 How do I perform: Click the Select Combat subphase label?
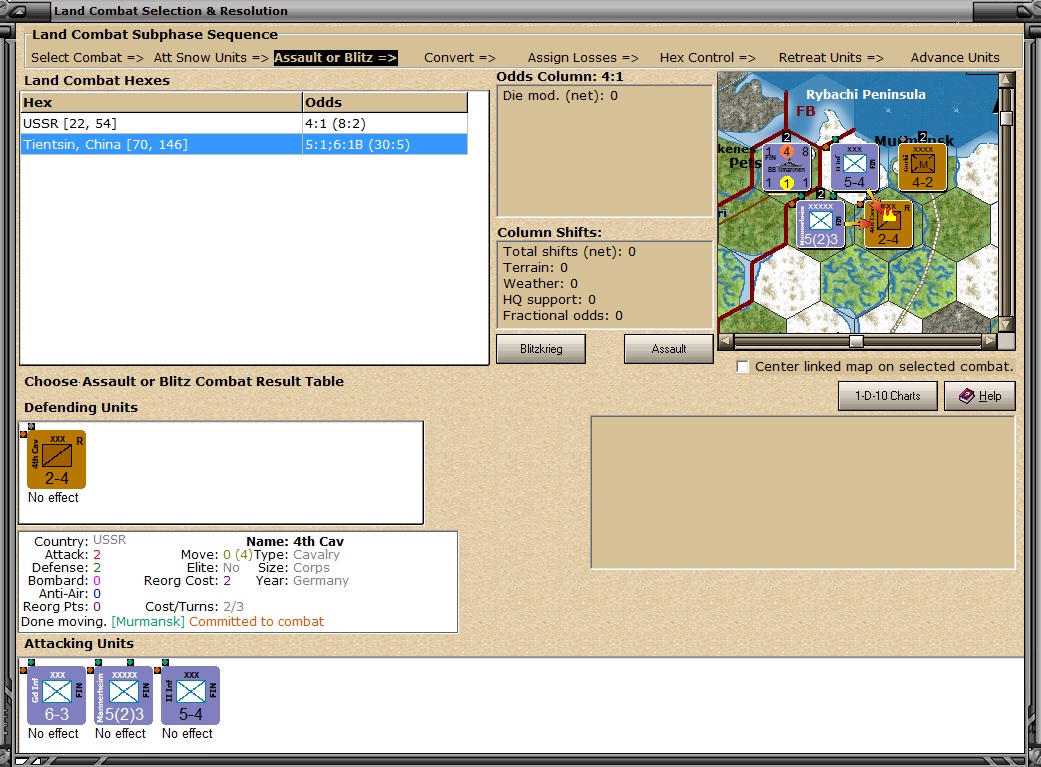coord(86,58)
